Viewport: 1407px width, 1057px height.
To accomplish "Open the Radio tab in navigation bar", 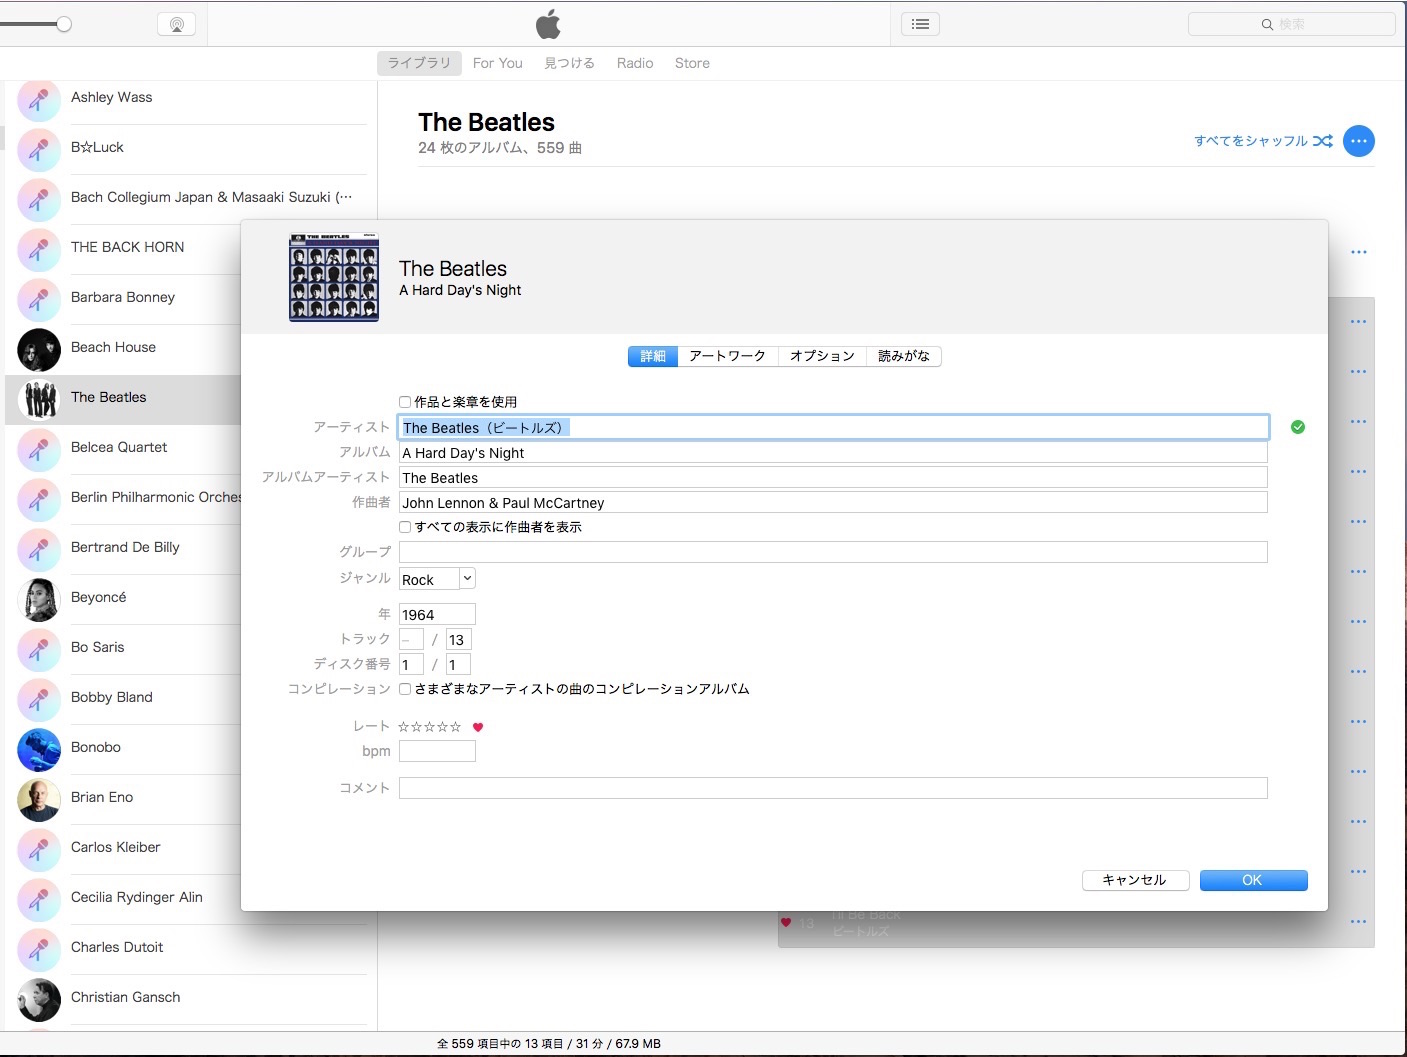I will [x=634, y=63].
